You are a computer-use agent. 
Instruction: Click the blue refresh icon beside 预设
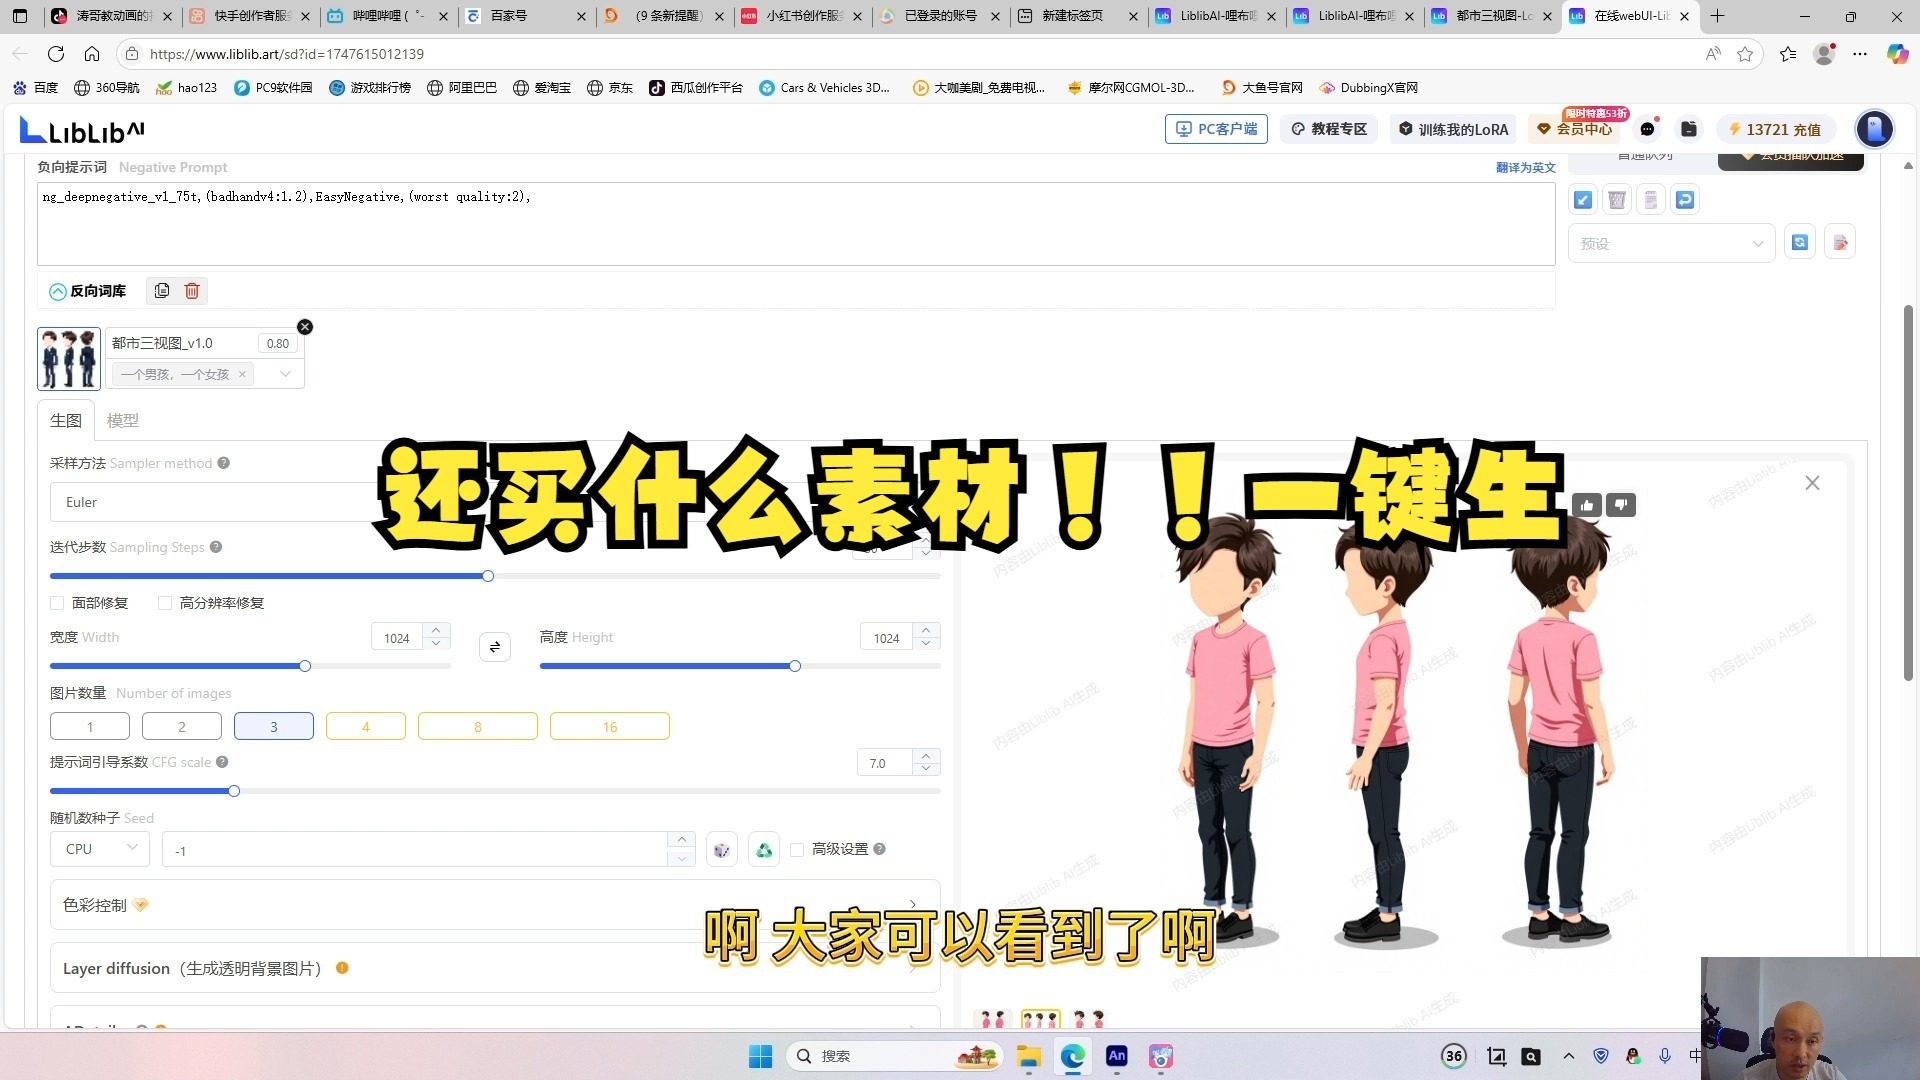[x=1800, y=242]
